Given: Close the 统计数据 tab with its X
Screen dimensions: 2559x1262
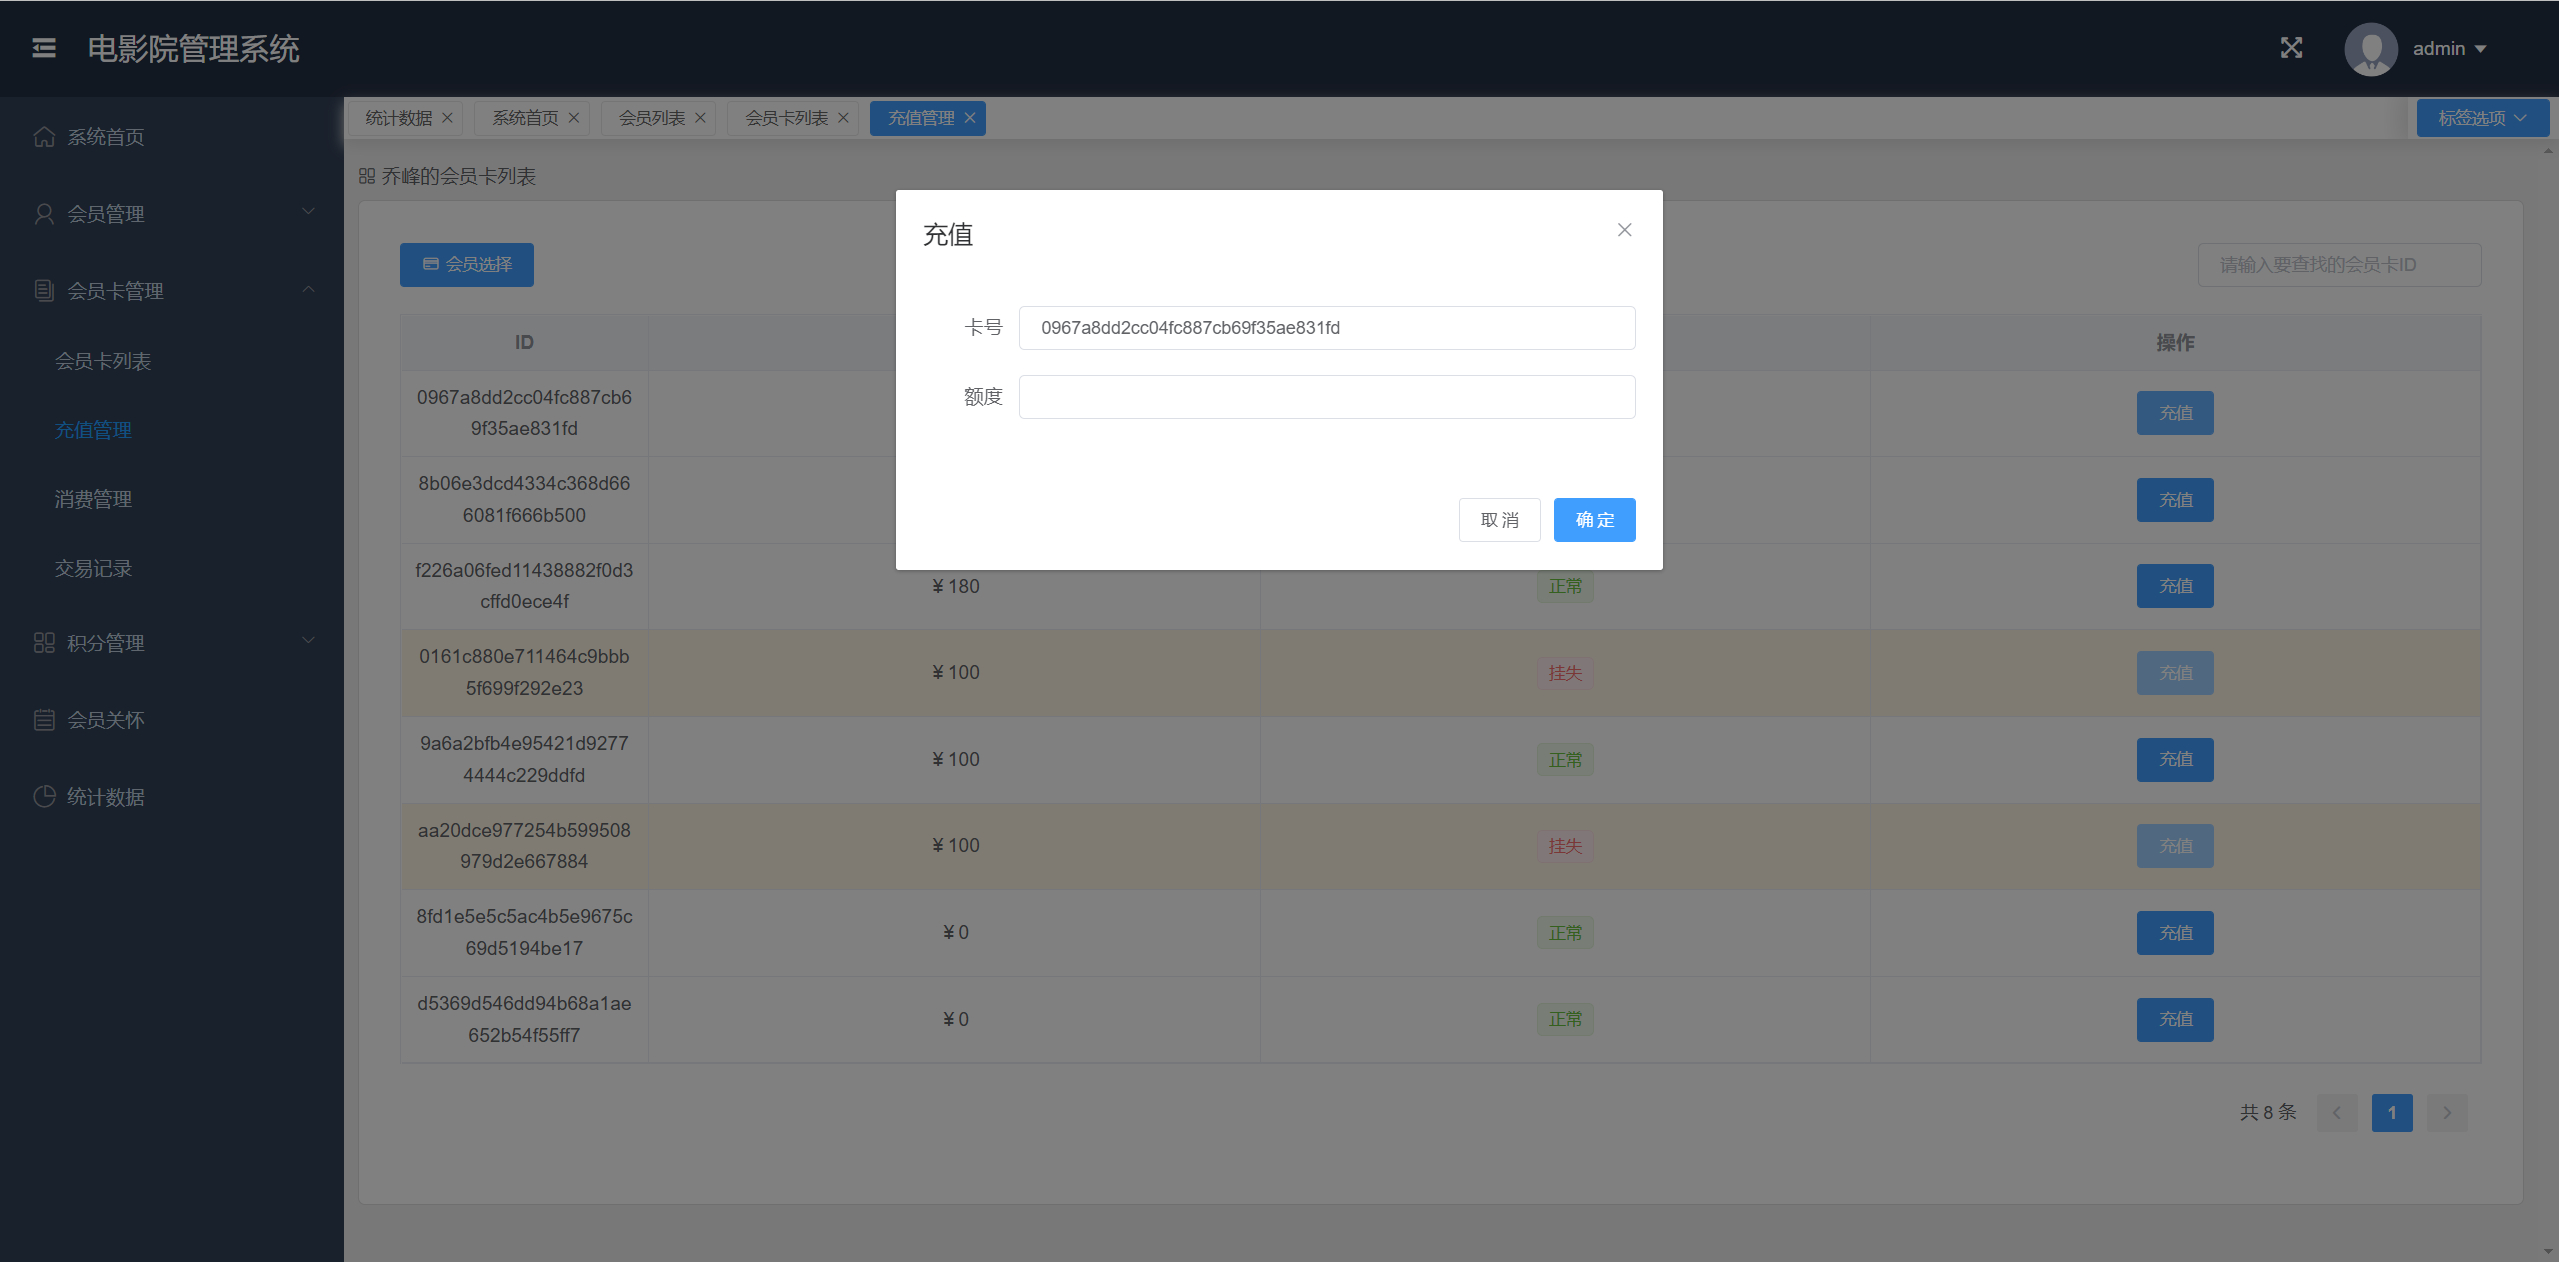Looking at the screenshot, I should coord(448,118).
